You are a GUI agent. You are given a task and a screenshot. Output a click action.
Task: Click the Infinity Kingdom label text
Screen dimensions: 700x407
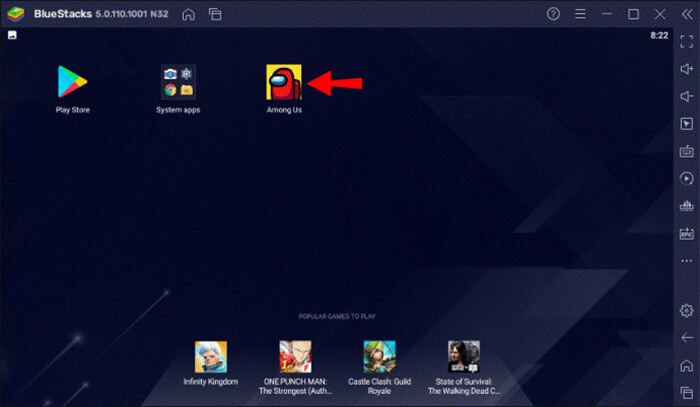211,382
